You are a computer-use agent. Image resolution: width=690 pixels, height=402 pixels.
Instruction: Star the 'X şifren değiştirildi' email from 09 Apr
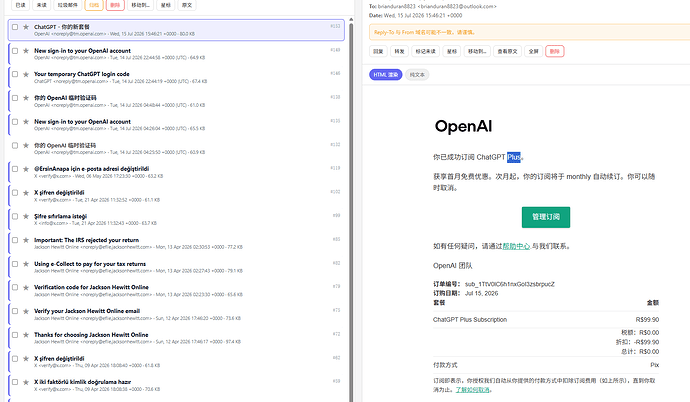click(26, 358)
